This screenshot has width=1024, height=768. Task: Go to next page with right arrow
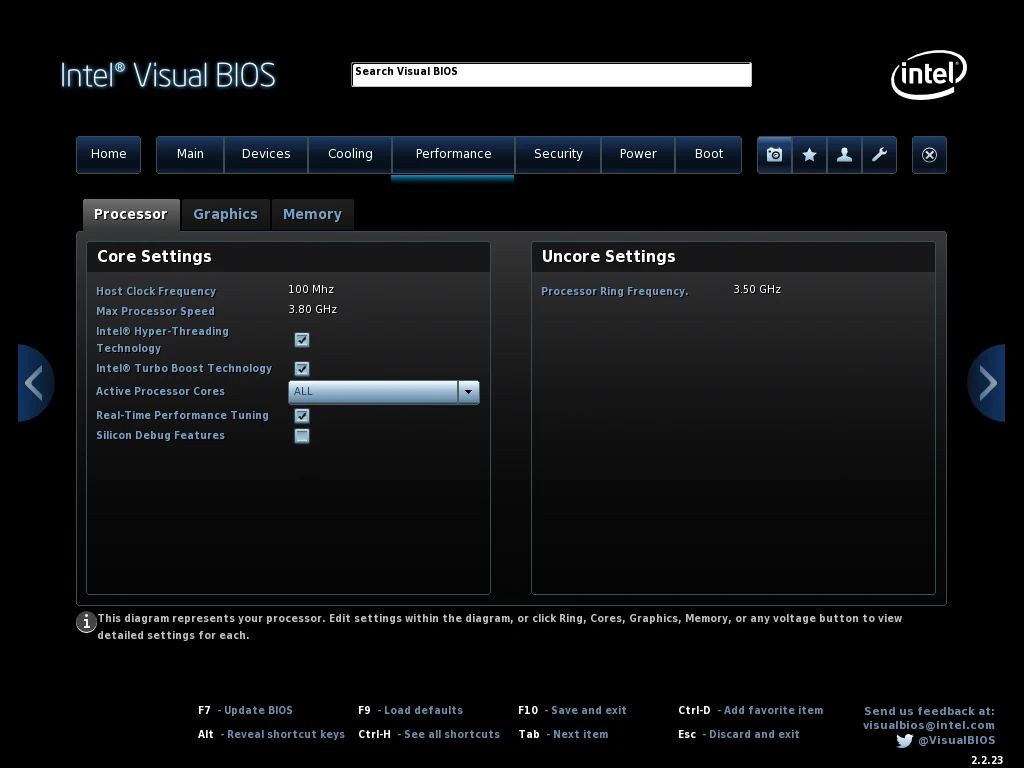[987, 383]
